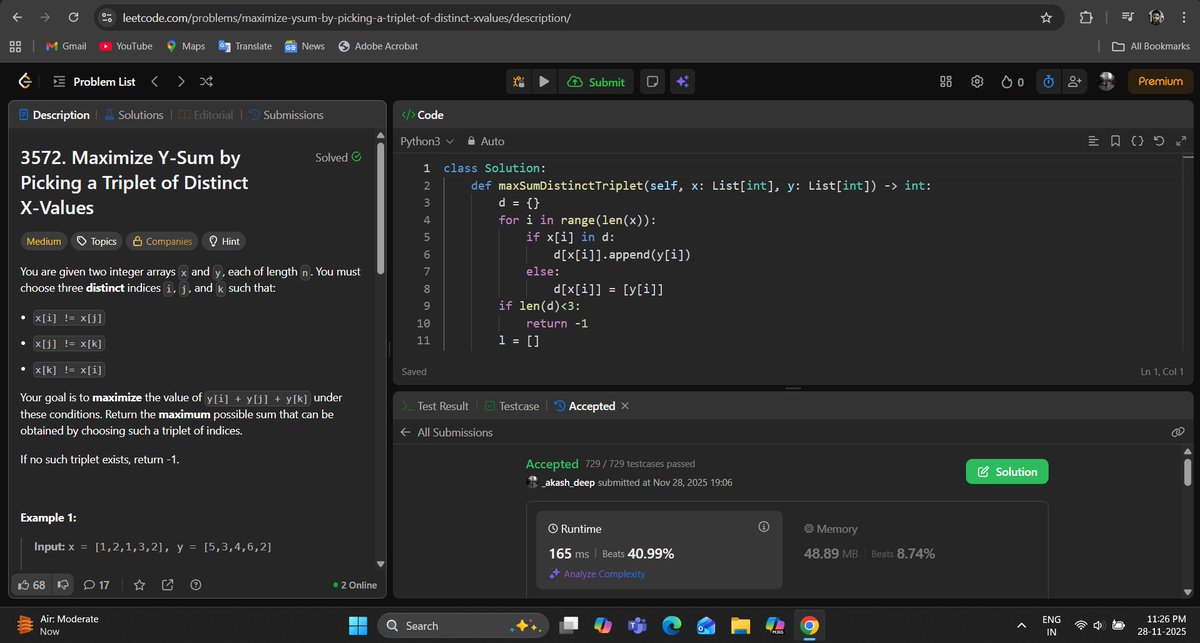Toggle the Auto lock setting
This screenshot has width=1200, height=643.
coord(485,142)
